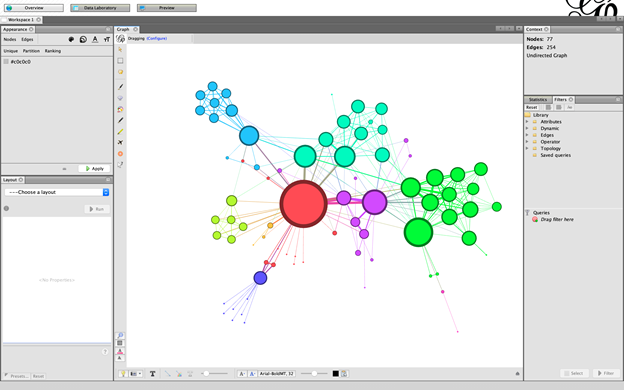Click the Reset button in Filters
The height and width of the screenshot is (390, 624).
pyautogui.click(x=532, y=107)
